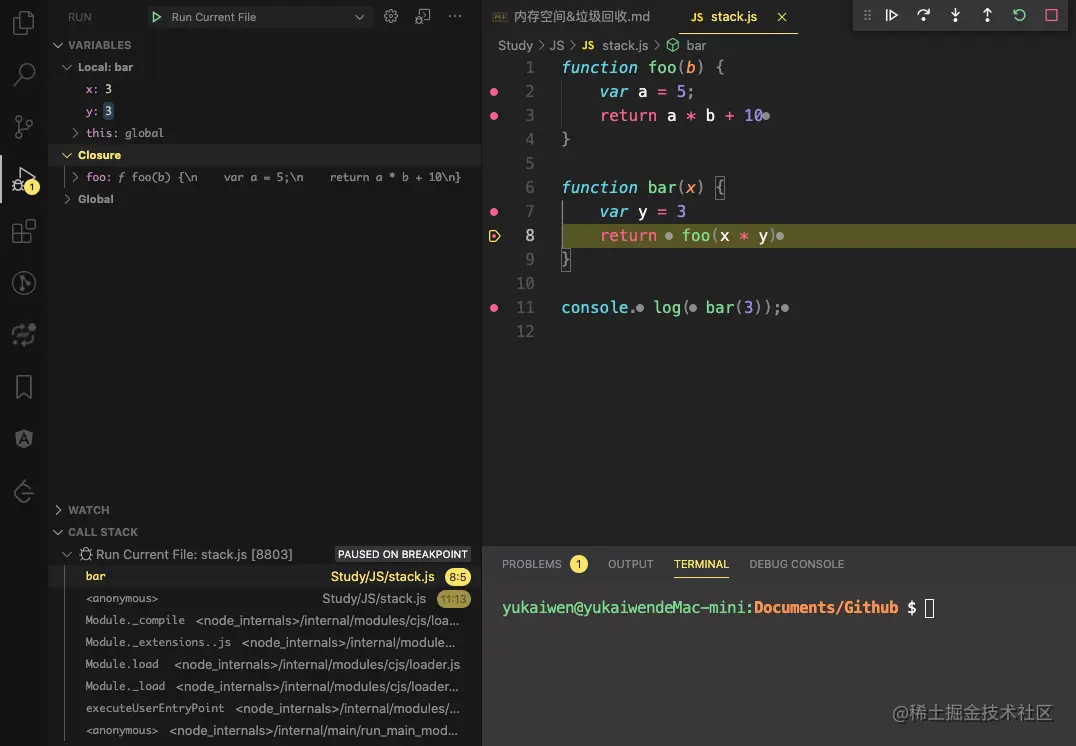This screenshot has height=746, width=1076.
Task: Open the shield-A icon in activity bar
Action: click(x=23, y=439)
